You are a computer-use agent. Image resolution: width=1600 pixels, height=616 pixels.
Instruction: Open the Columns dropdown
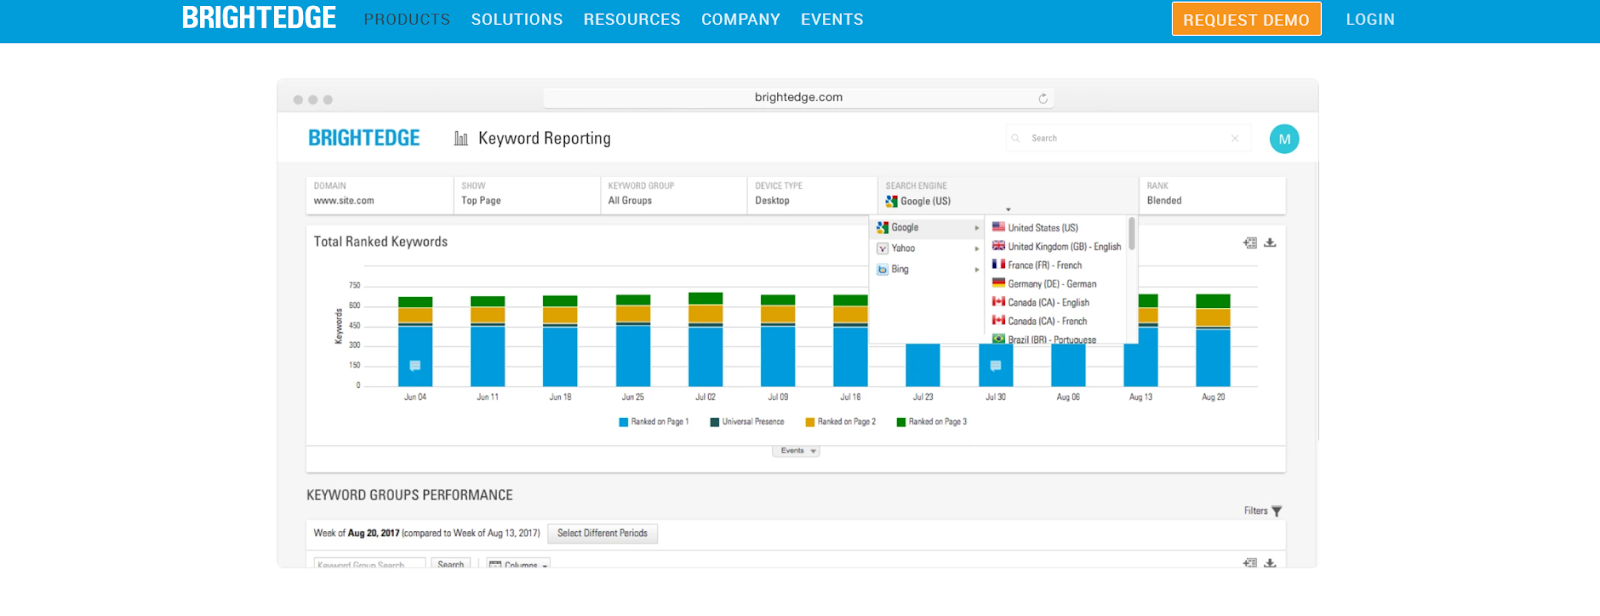point(518,564)
